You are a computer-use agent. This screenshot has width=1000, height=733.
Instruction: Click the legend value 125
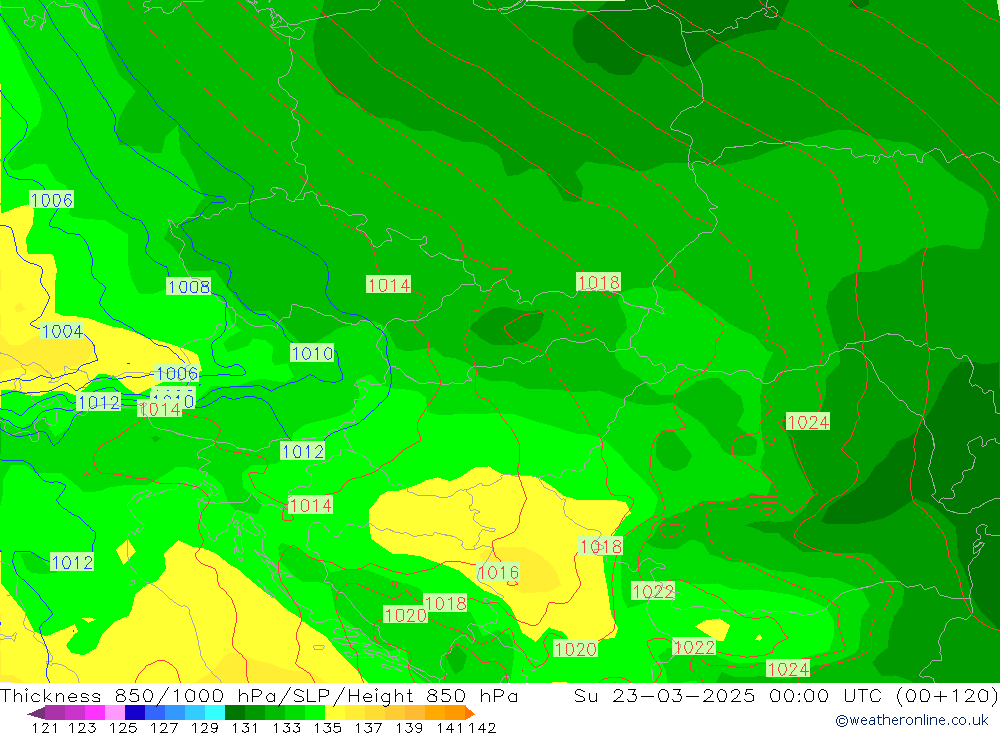(x=123, y=727)
